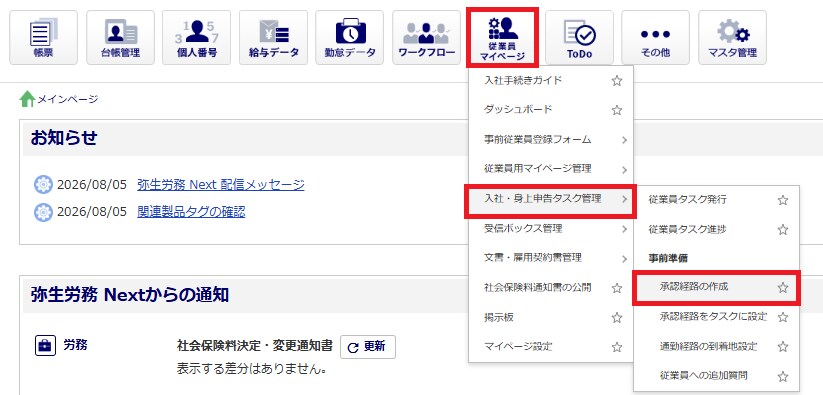
Task: Select the 個人番号 toolbar icon
Action: click(x=197, y=37)
